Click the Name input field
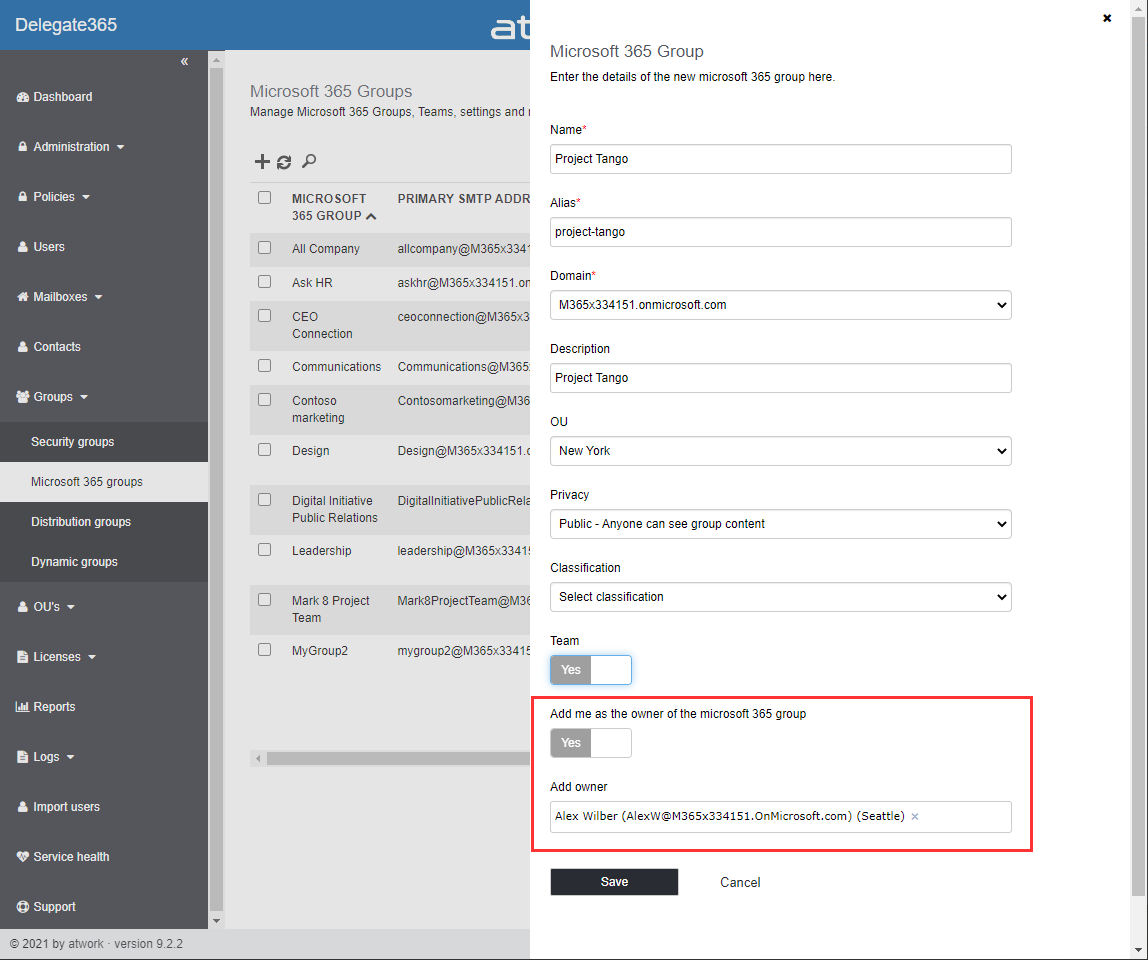 pyautogui.click(x=780, y=159)
